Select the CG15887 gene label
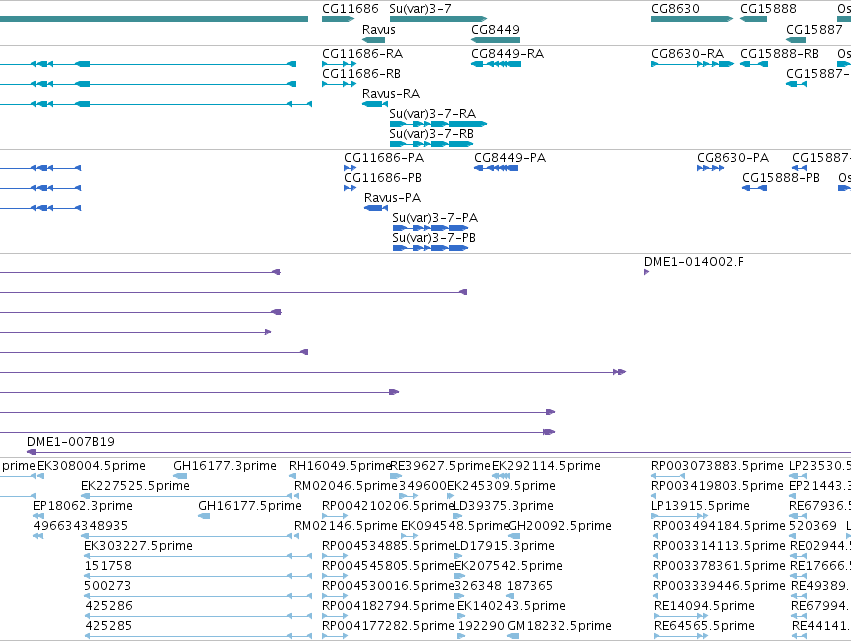The width and height of the screenshot is (851, 641). tap(814, 29)
